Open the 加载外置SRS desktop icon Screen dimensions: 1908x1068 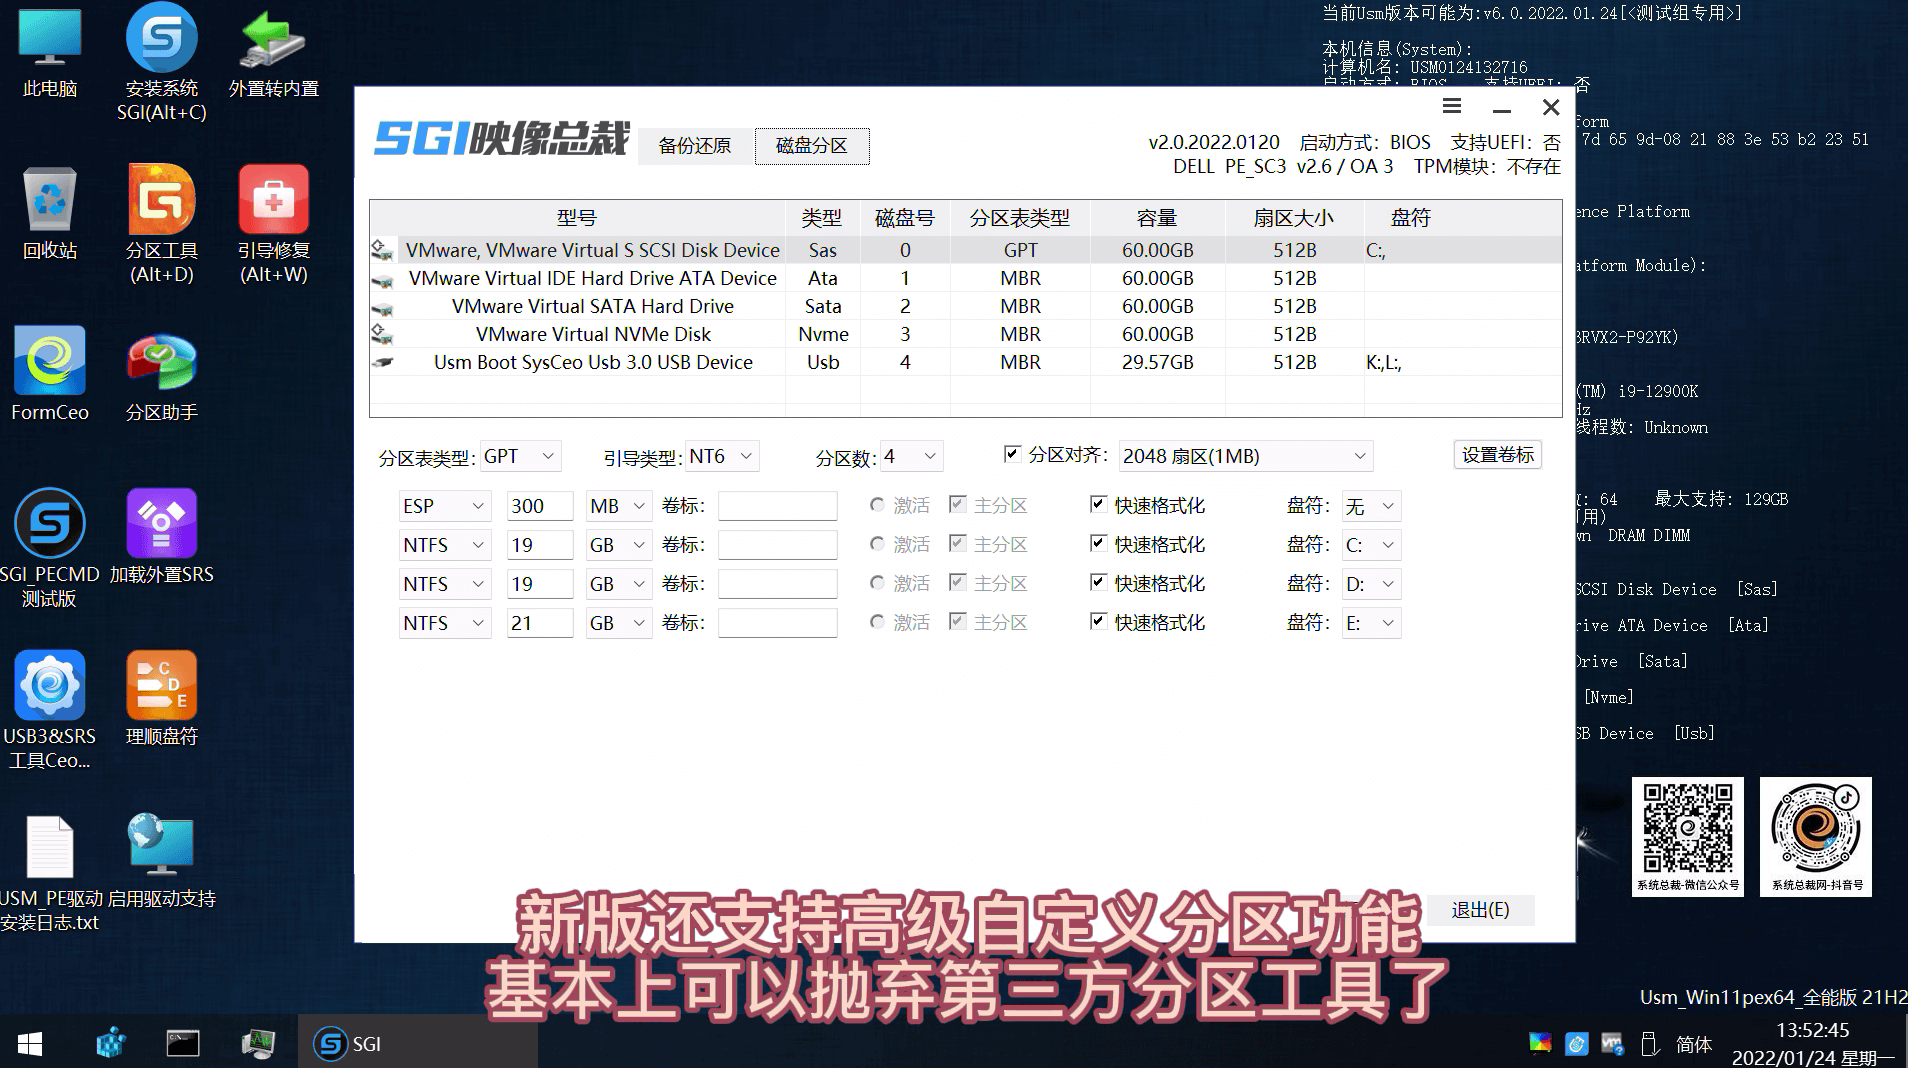coord(162,536)
